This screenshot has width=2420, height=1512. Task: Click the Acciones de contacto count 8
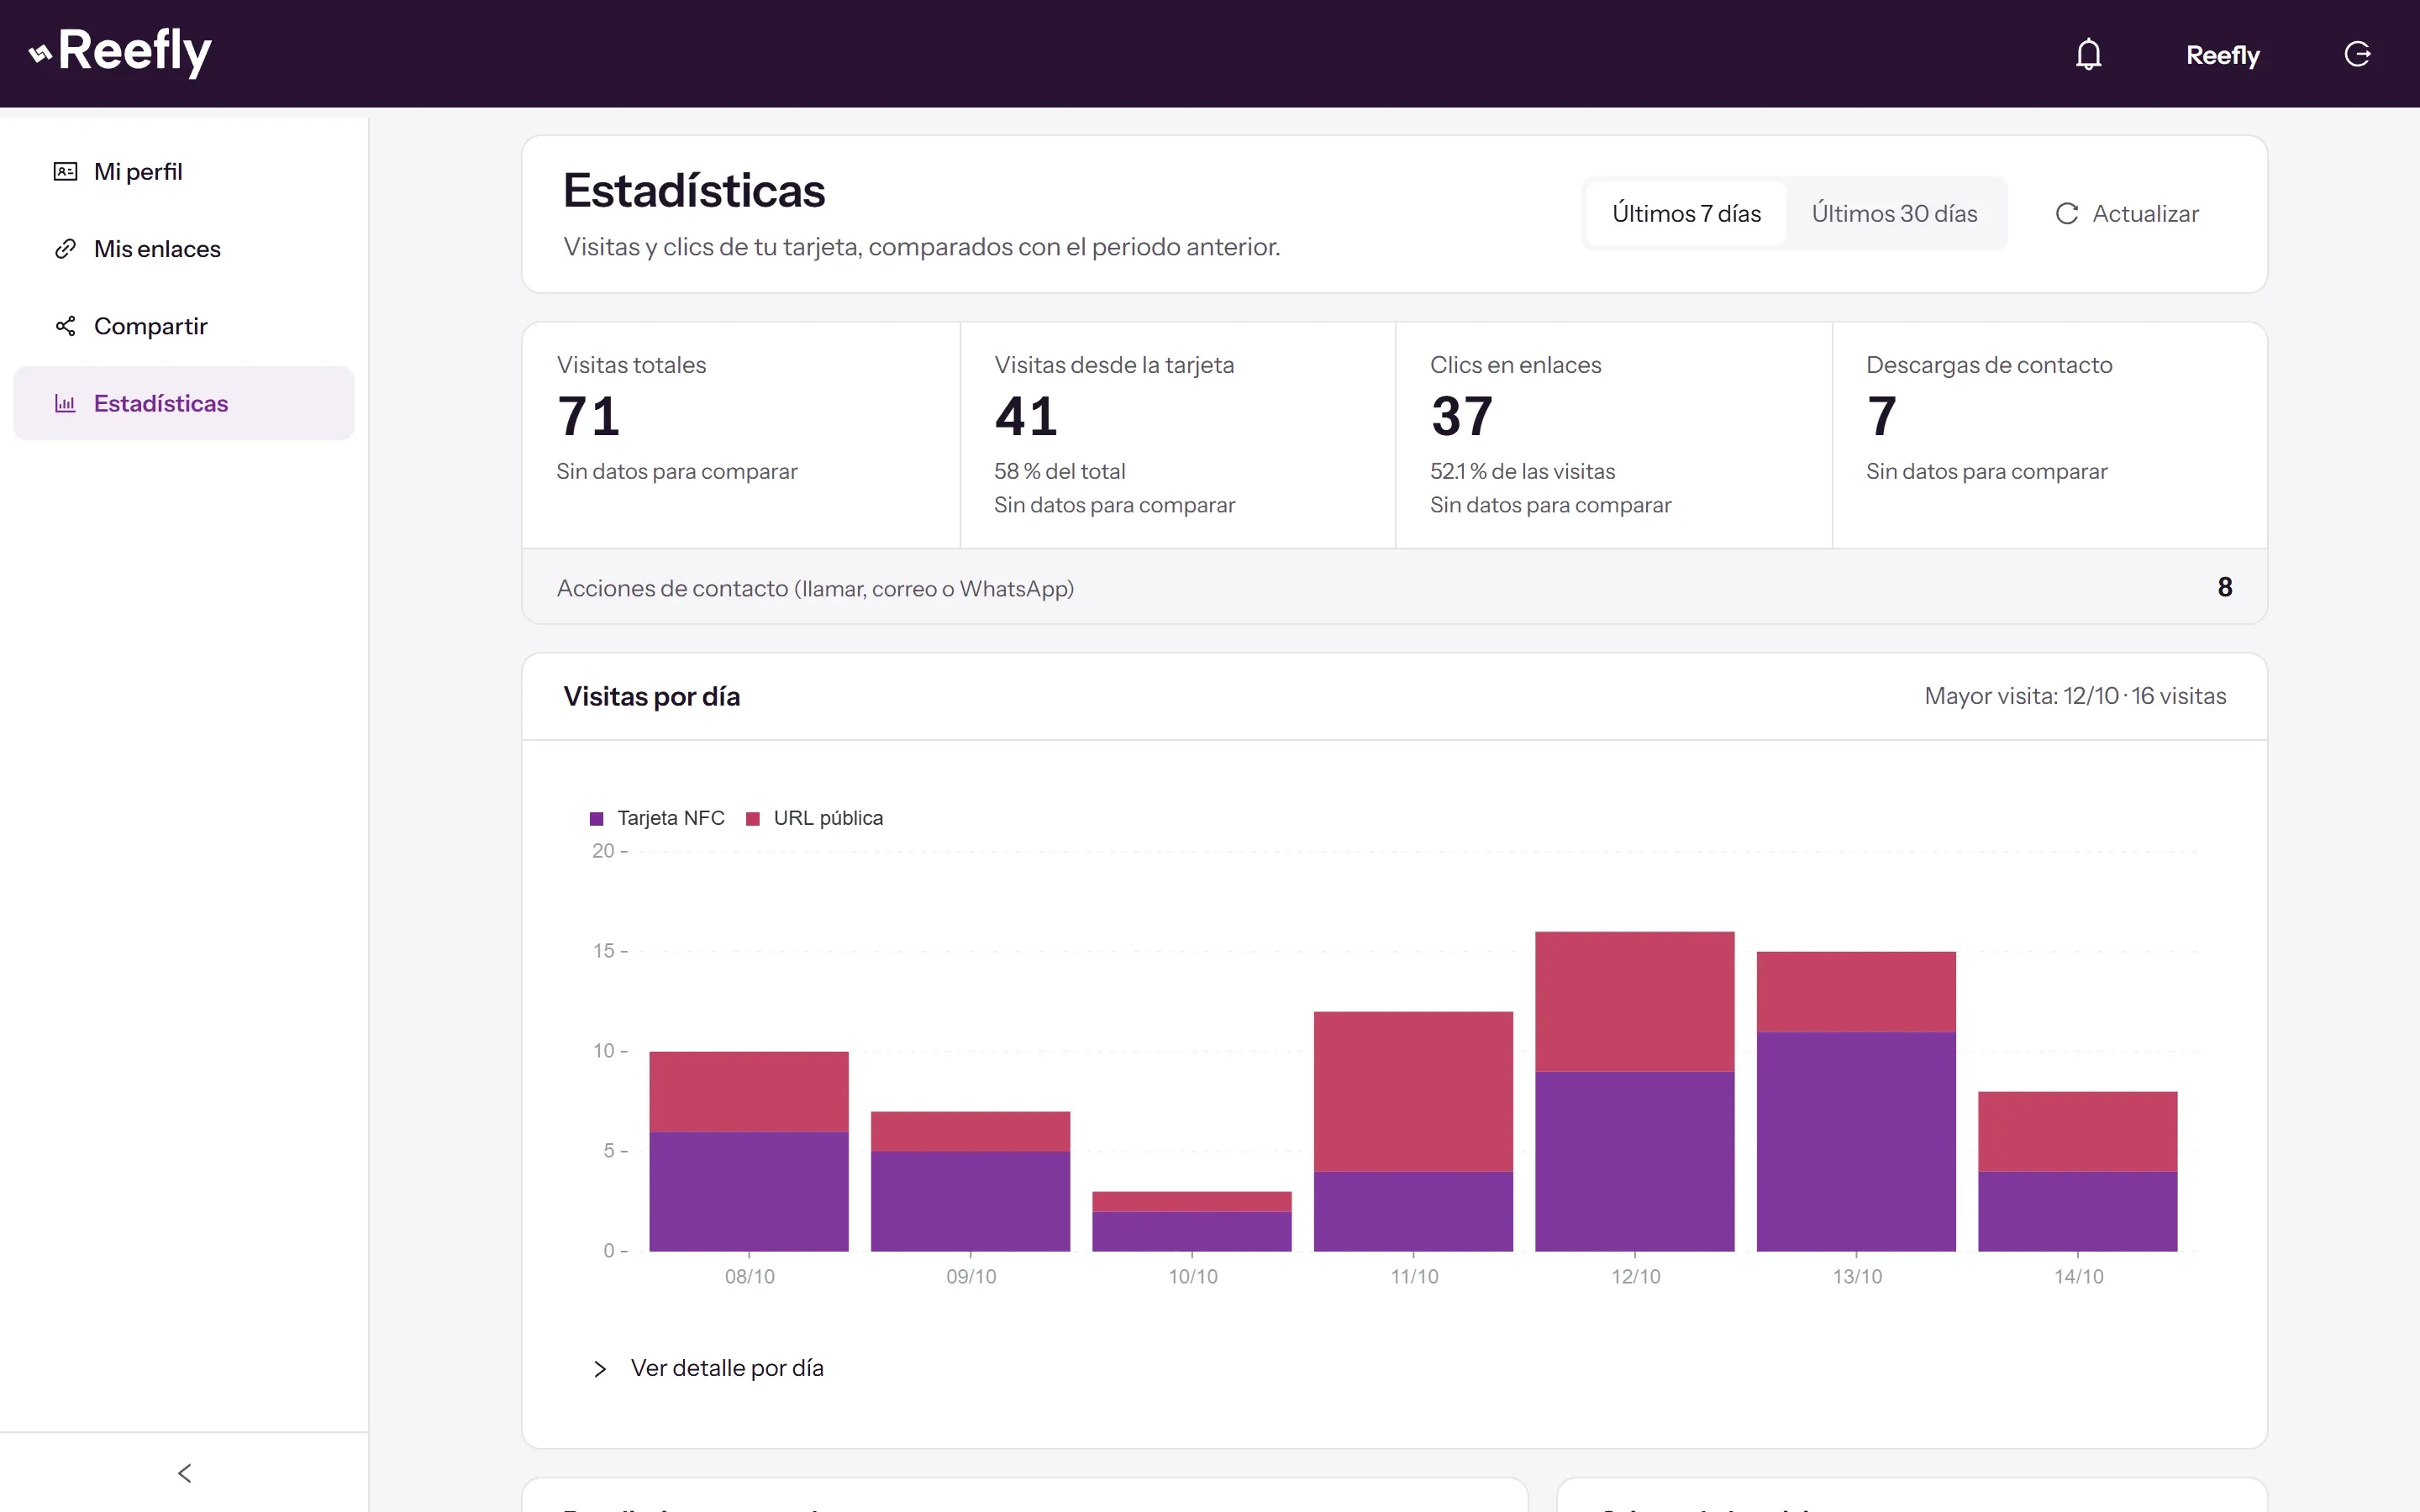(2225, 587)
